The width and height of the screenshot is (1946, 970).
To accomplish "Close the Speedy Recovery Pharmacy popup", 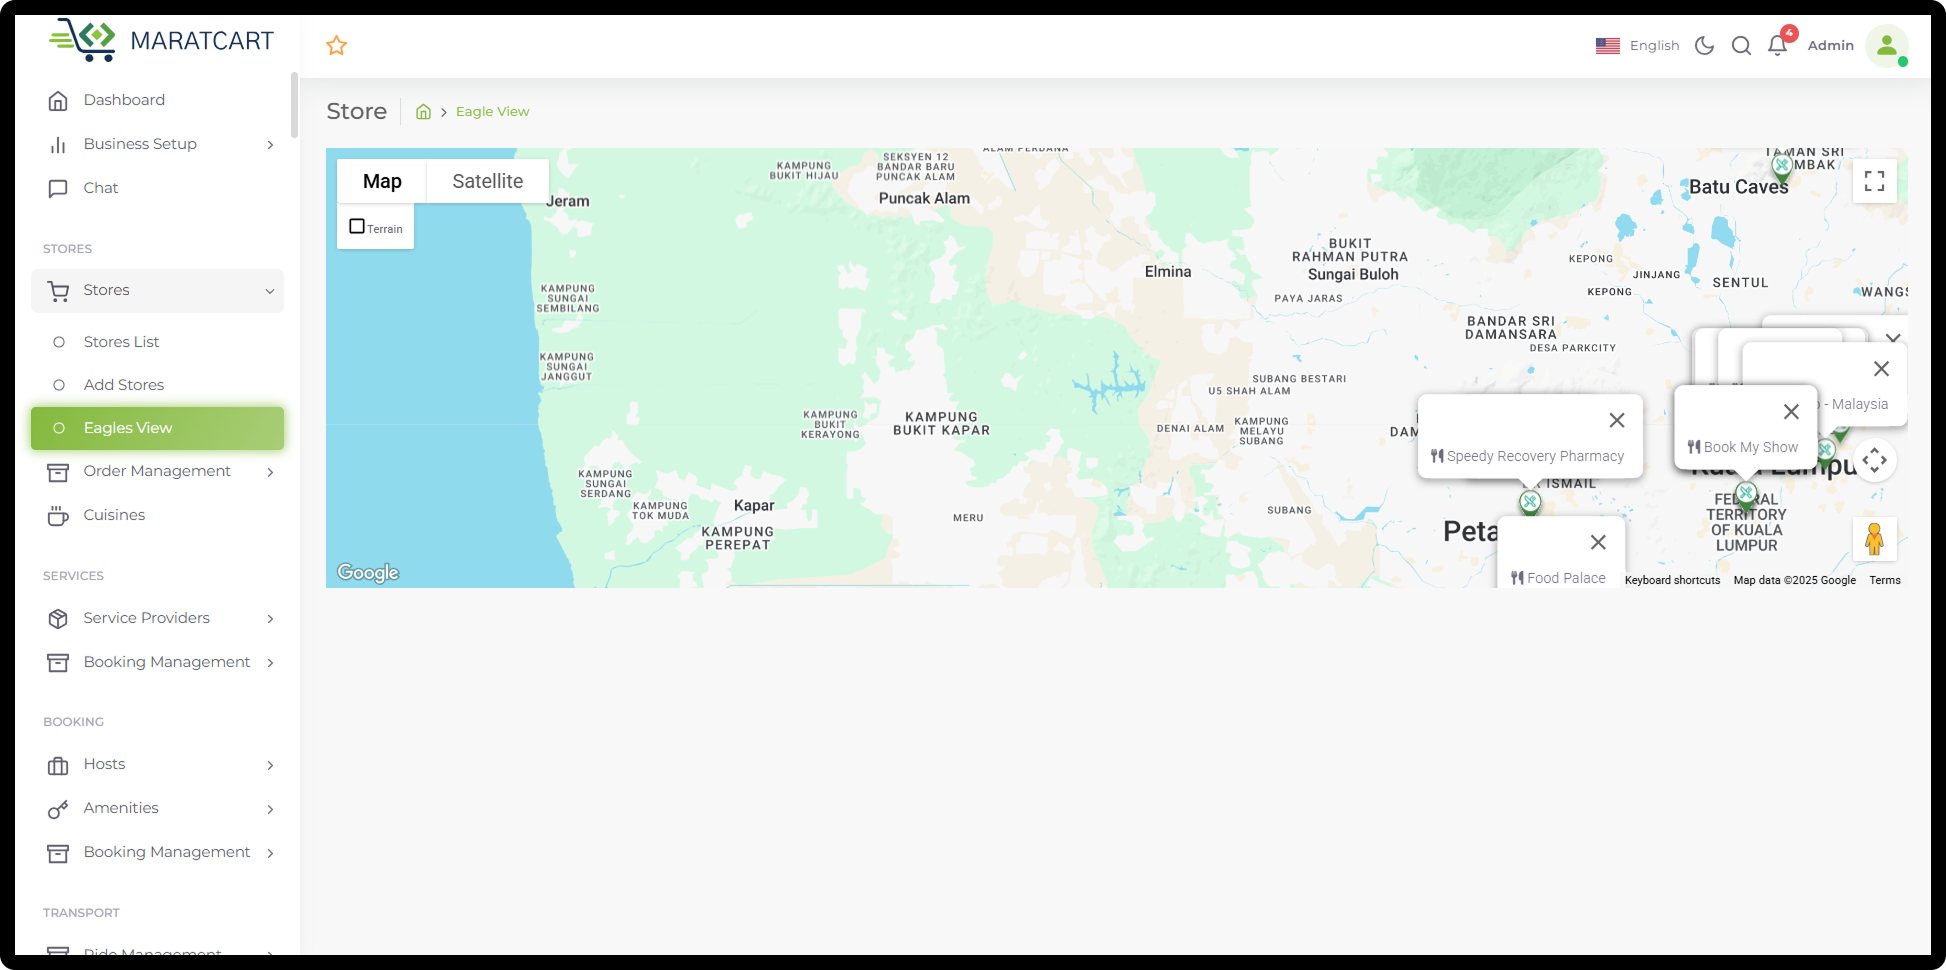I will [x=1617, y=420].
